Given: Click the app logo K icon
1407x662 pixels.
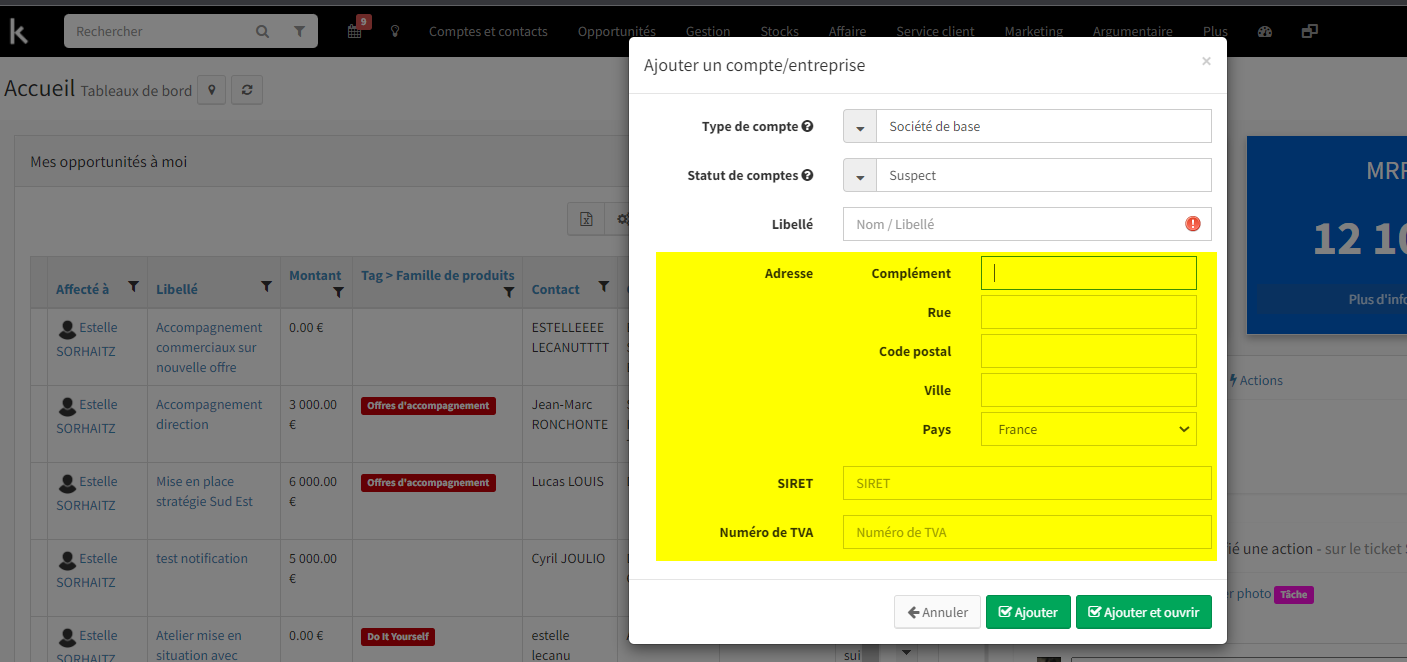Looking at the screenshot, I should click(x=18, y=31).
